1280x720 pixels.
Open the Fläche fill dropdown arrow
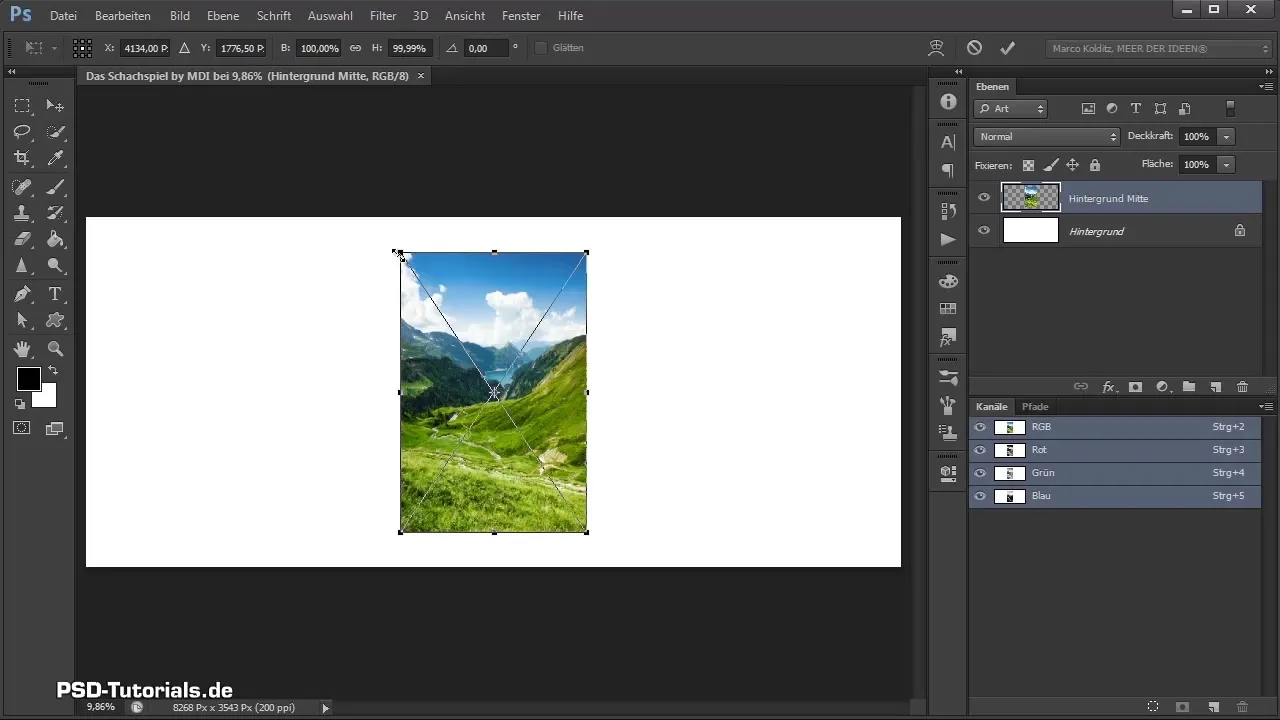[1227, 164]
